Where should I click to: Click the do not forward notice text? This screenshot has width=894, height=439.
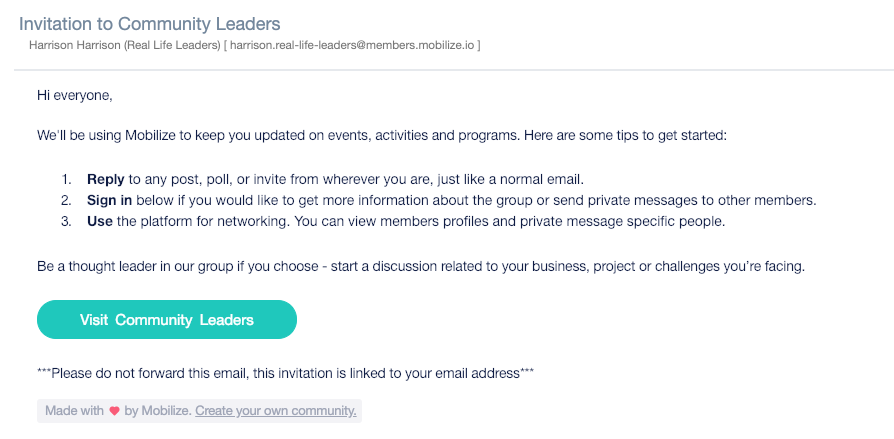286,373
